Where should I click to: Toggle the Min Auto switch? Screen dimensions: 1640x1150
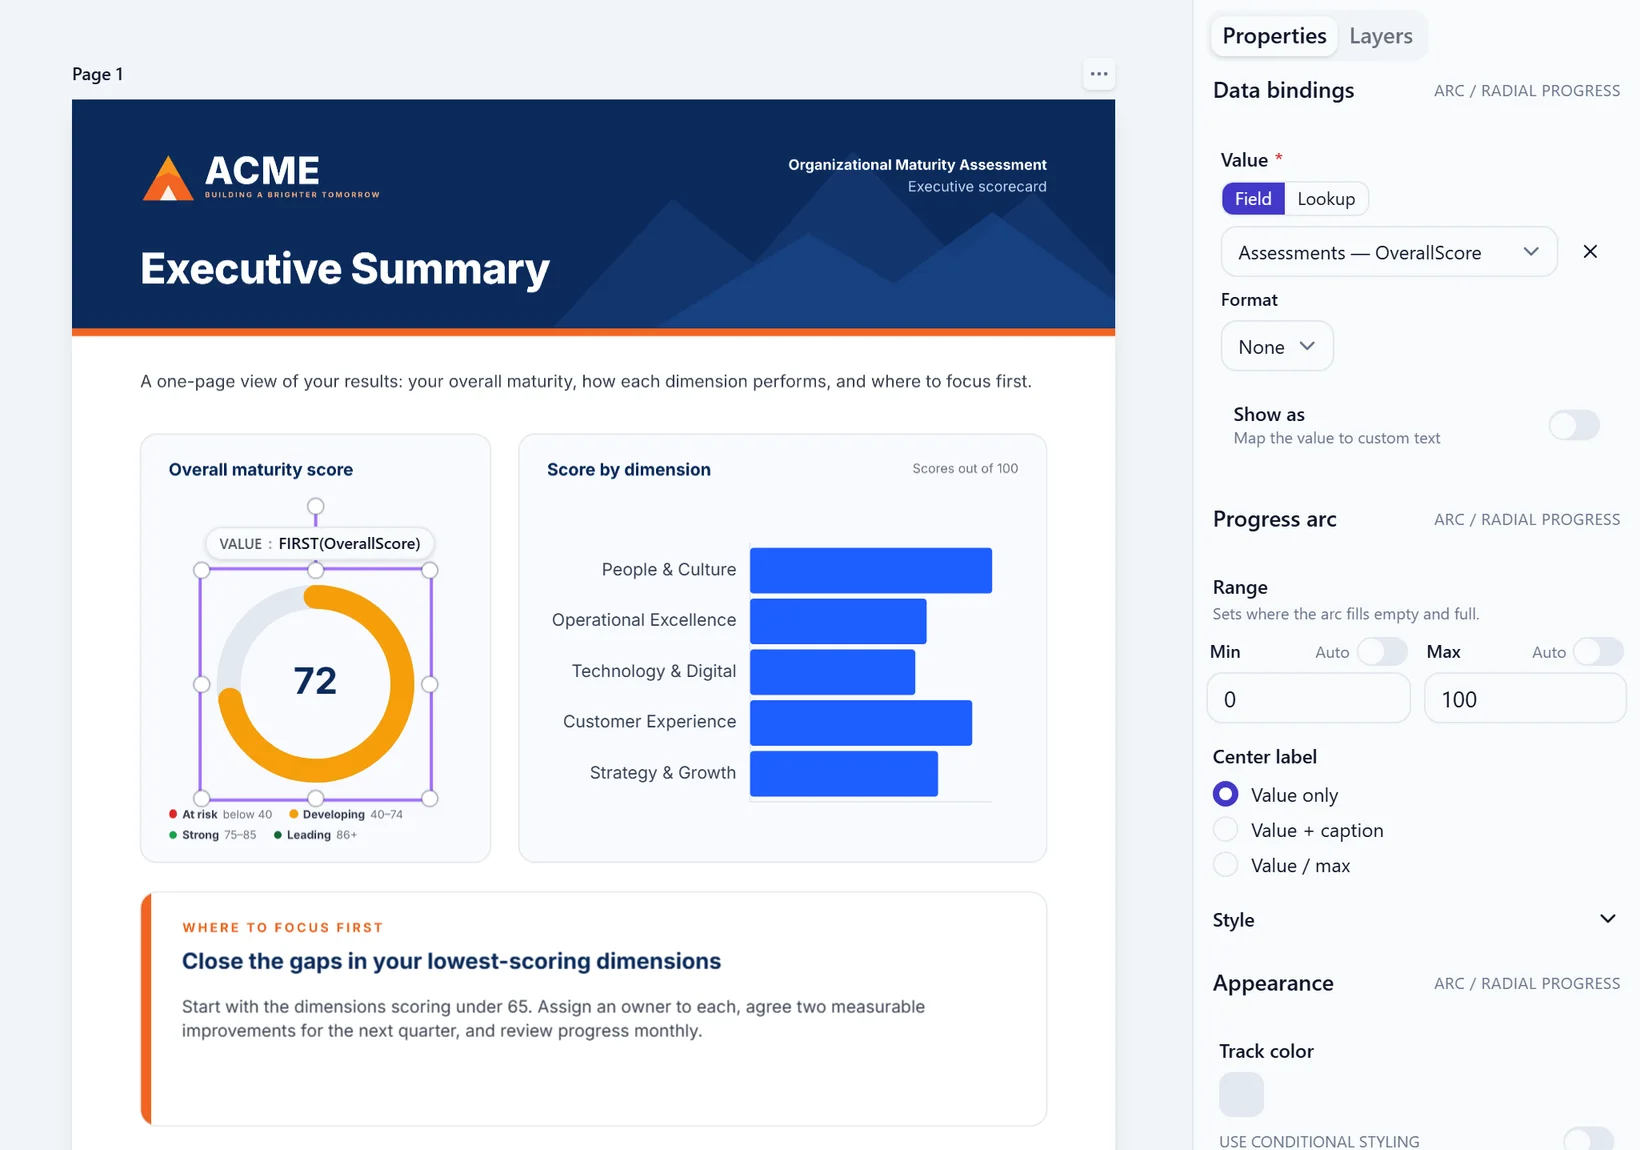(1382, 652)
